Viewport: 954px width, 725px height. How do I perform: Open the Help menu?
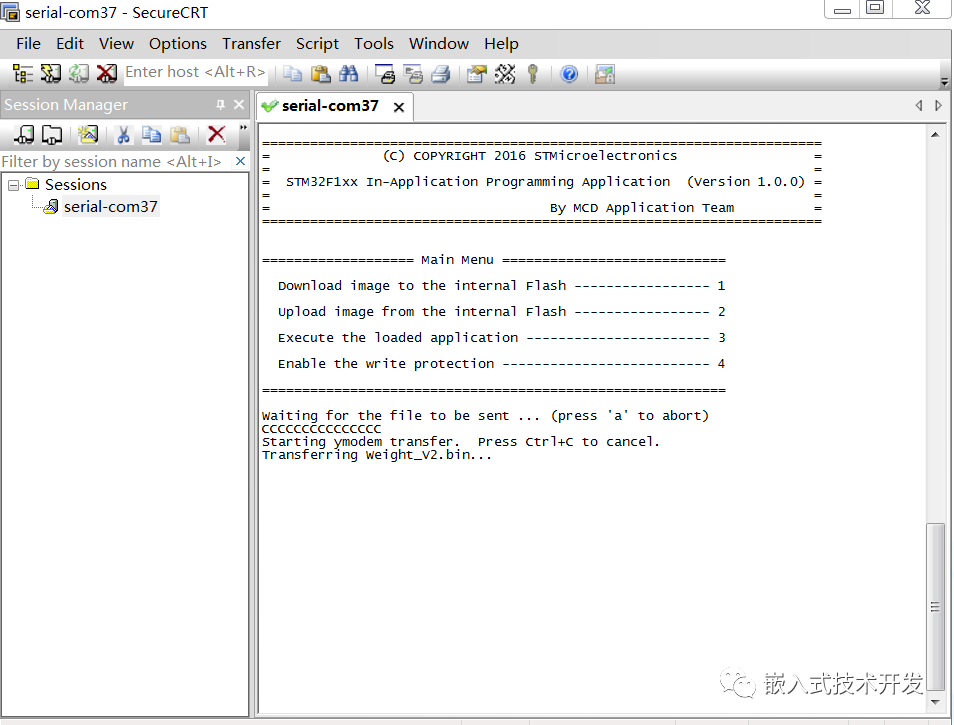[501, 44]
